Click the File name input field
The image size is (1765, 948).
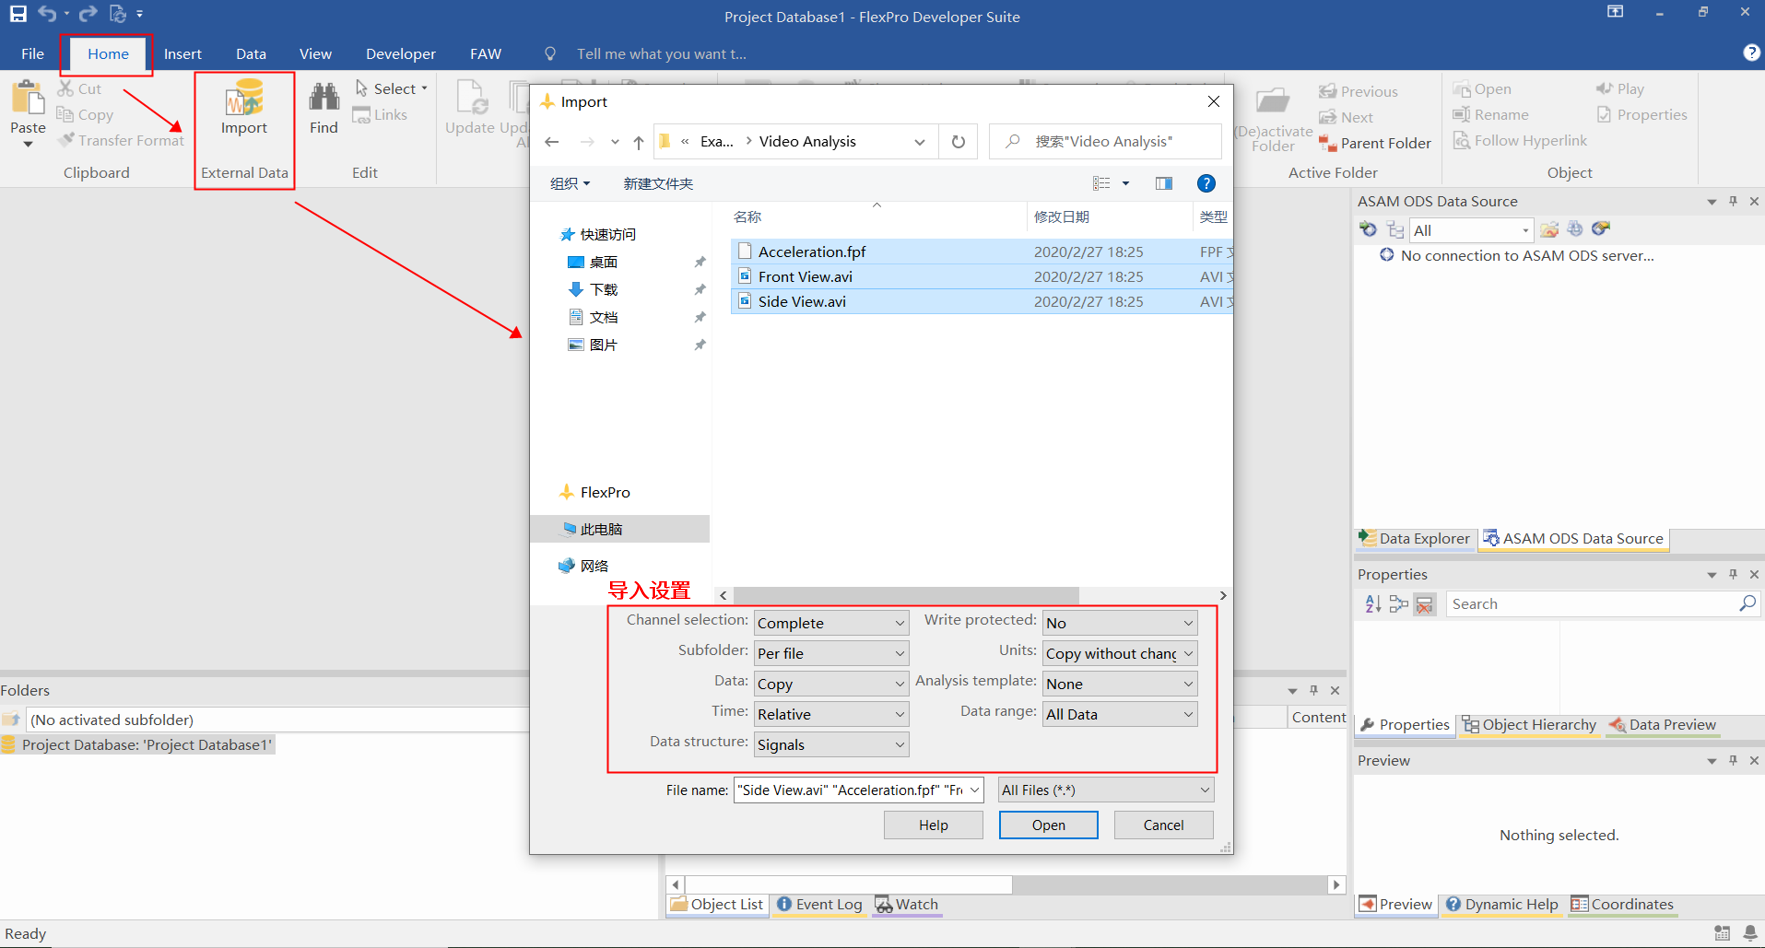pyautogui.click(x=858, y=790)
